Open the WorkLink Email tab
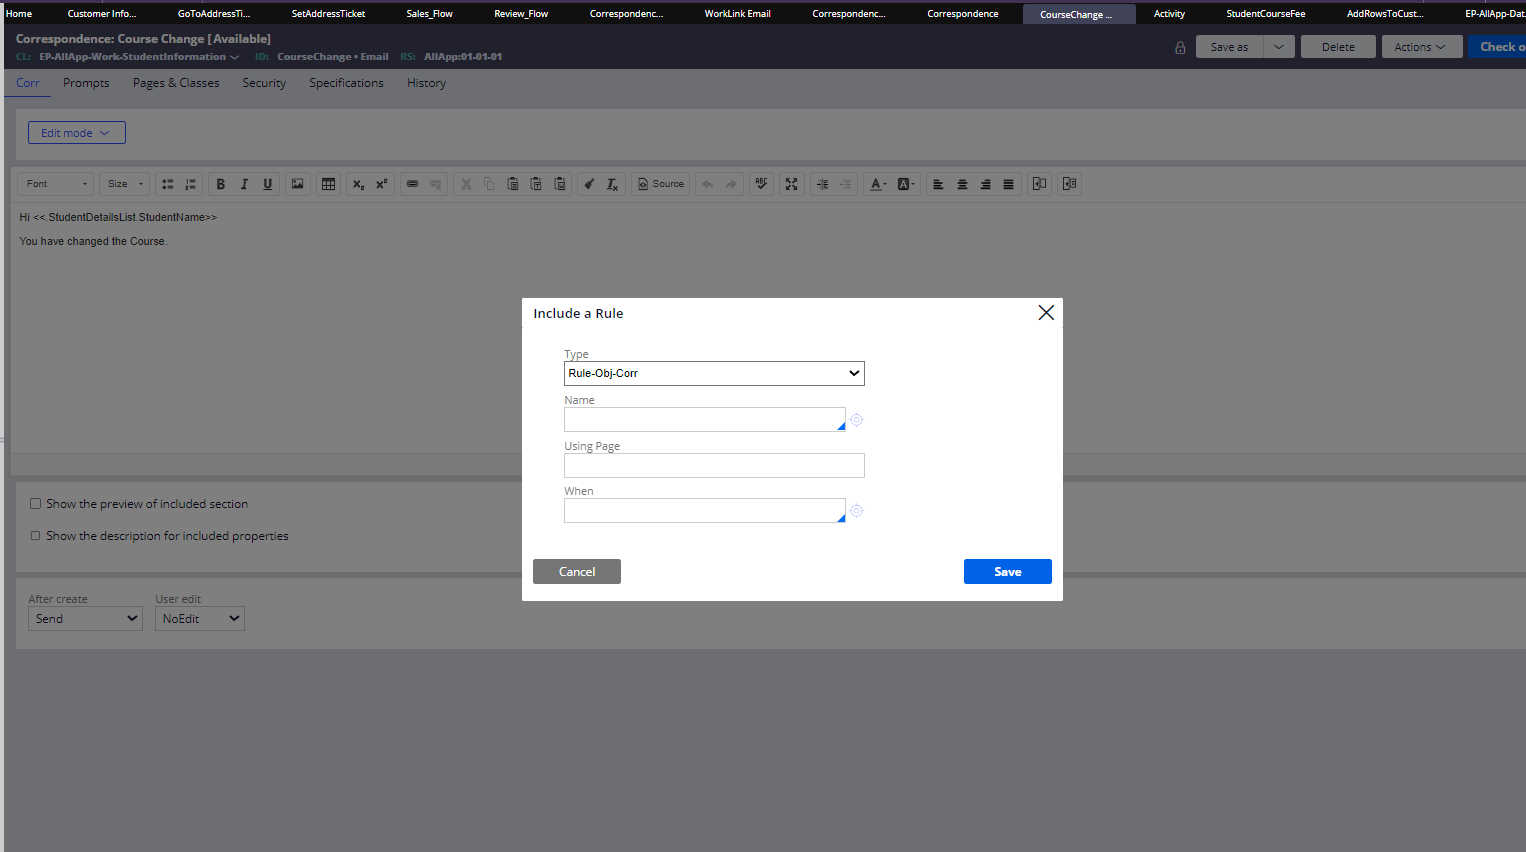The height and width of the screenshot is (852, 1526). click(737, 14)
